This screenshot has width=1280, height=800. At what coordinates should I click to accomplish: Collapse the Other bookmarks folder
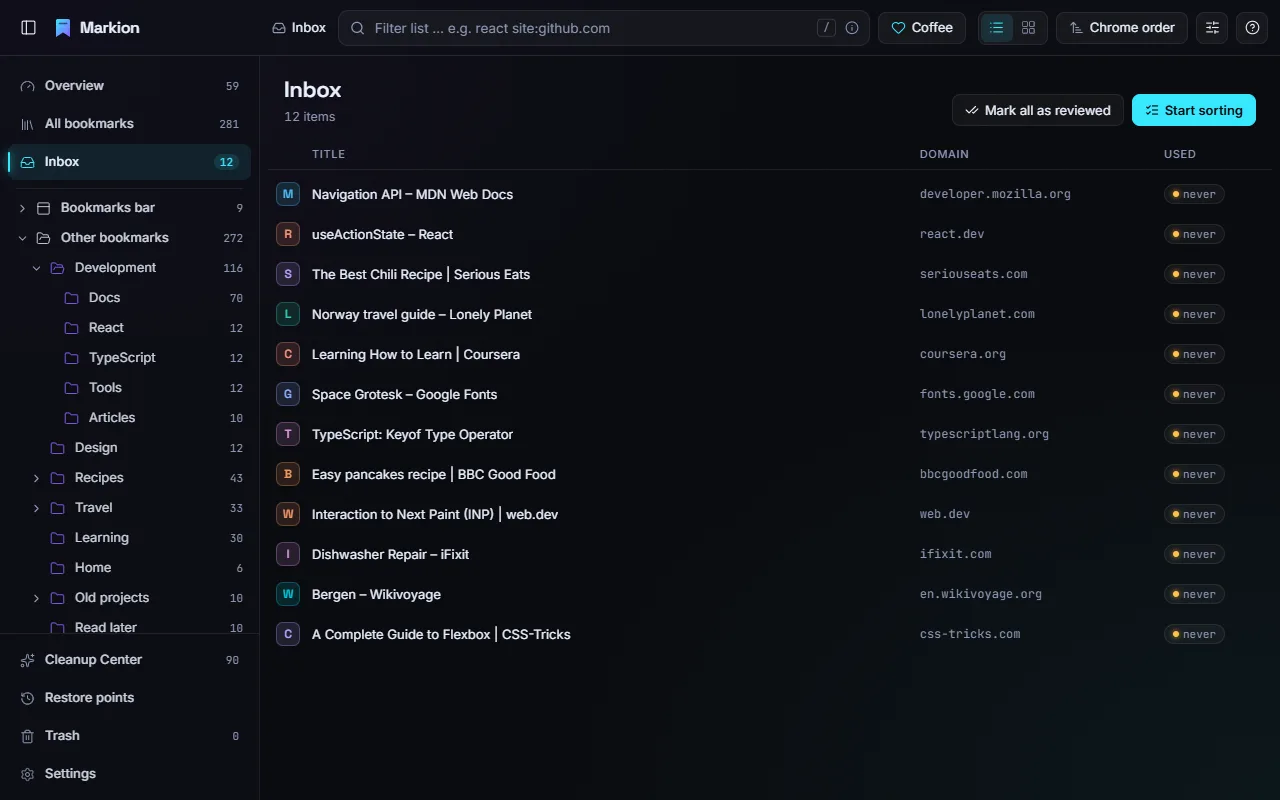point(22,238)
